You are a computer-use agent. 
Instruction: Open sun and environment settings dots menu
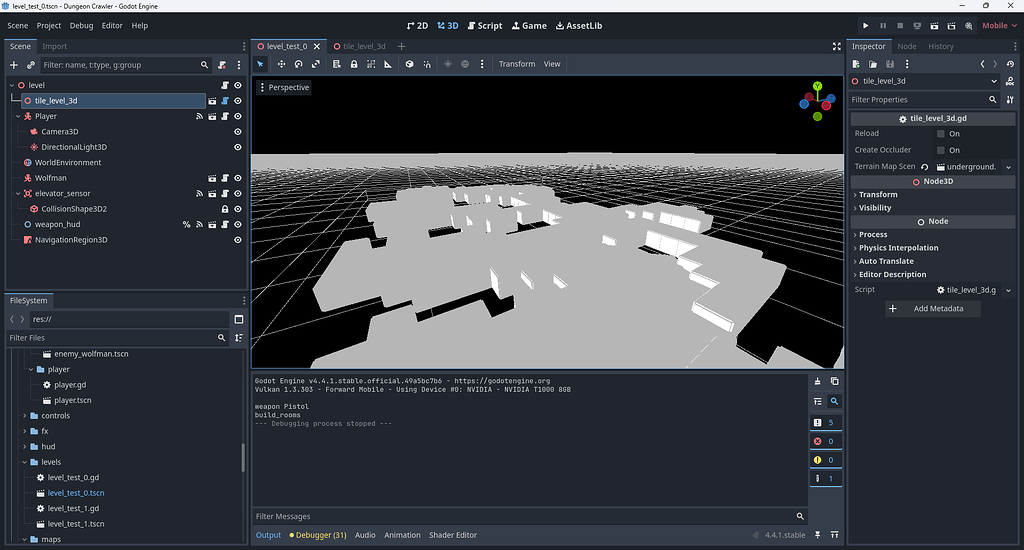482,64
